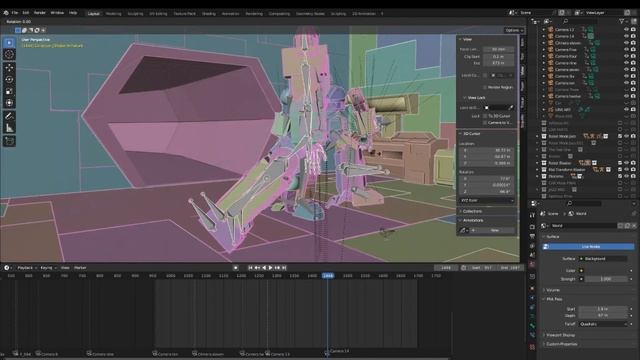Toggle eye icon for Camera twelve
This screenshot has height=360, width=640.
[627, 96]
